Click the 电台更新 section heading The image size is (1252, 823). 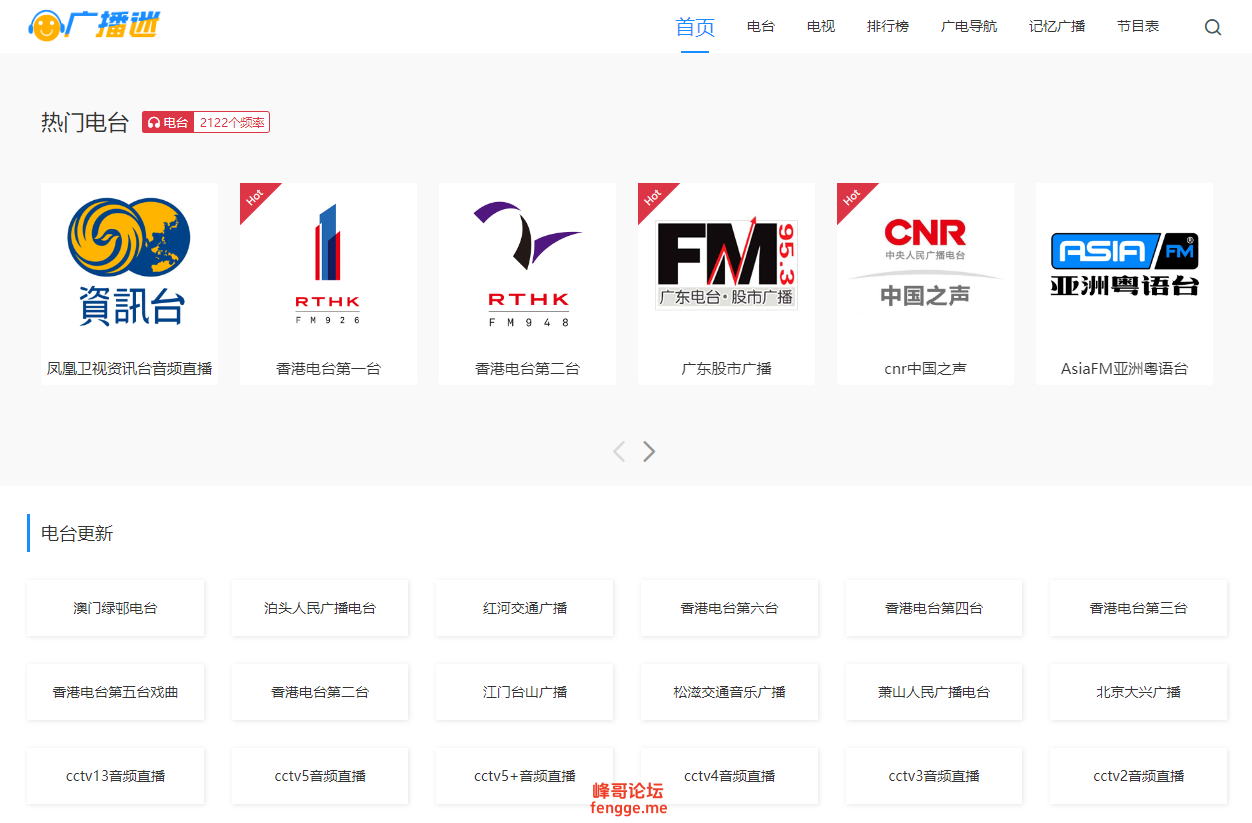click(x=77, y=533)
